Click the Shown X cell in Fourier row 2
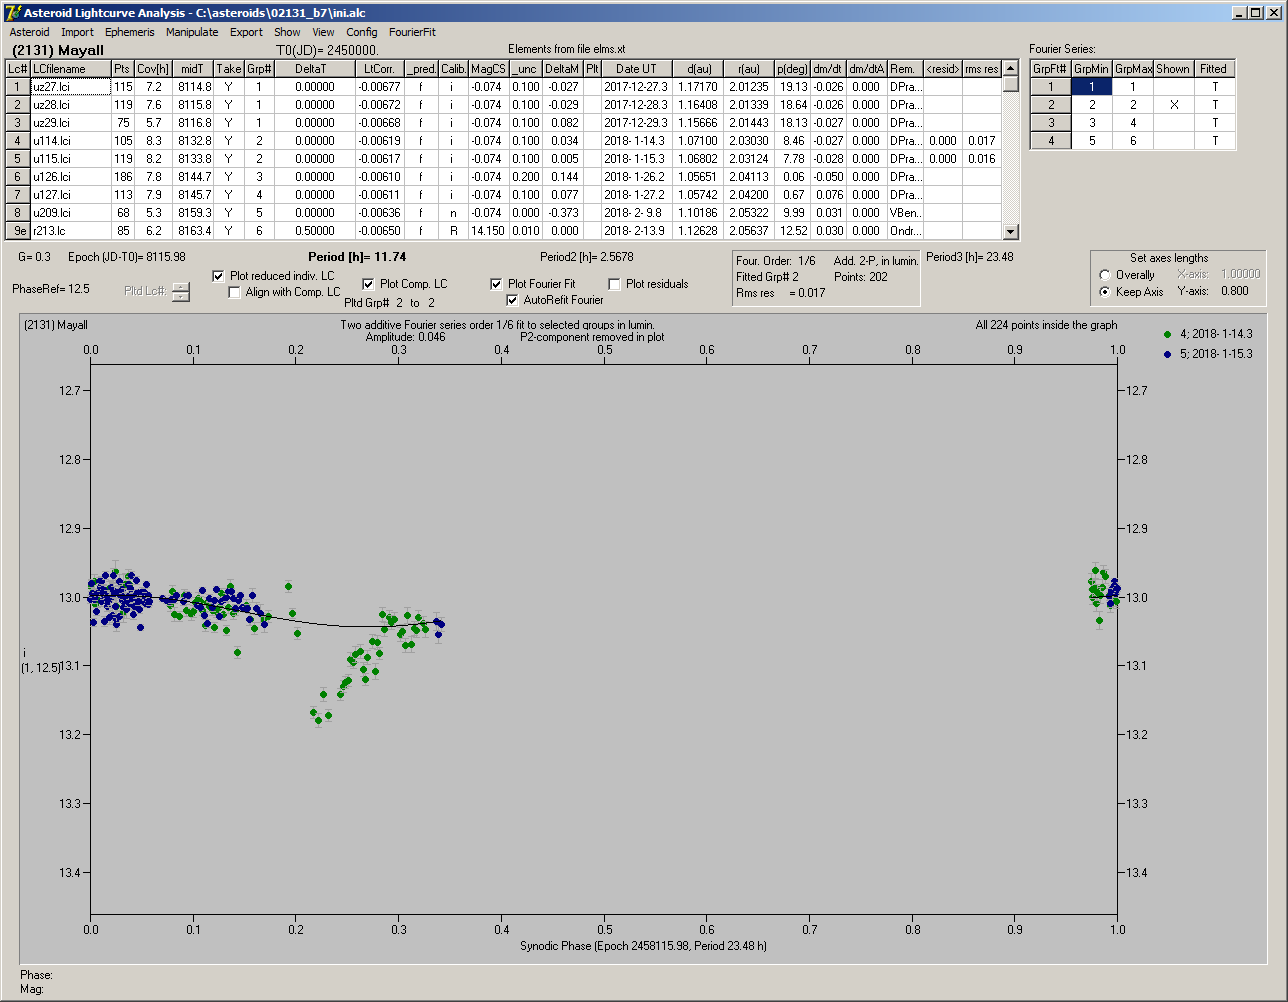Image resolution: width=1288 pixels, height=1002 pixels. coord(1174,105)
